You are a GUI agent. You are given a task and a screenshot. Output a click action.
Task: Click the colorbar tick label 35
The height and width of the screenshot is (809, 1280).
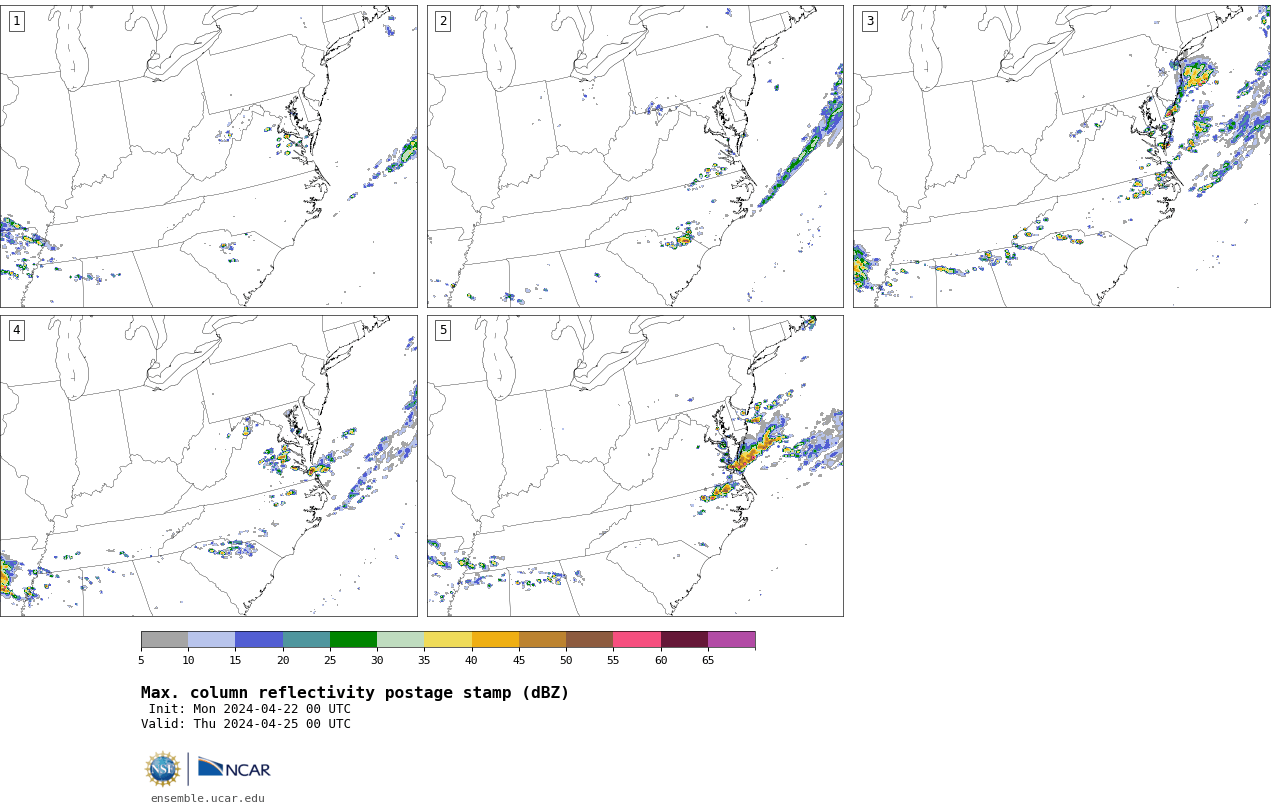[x=424, y=660]
